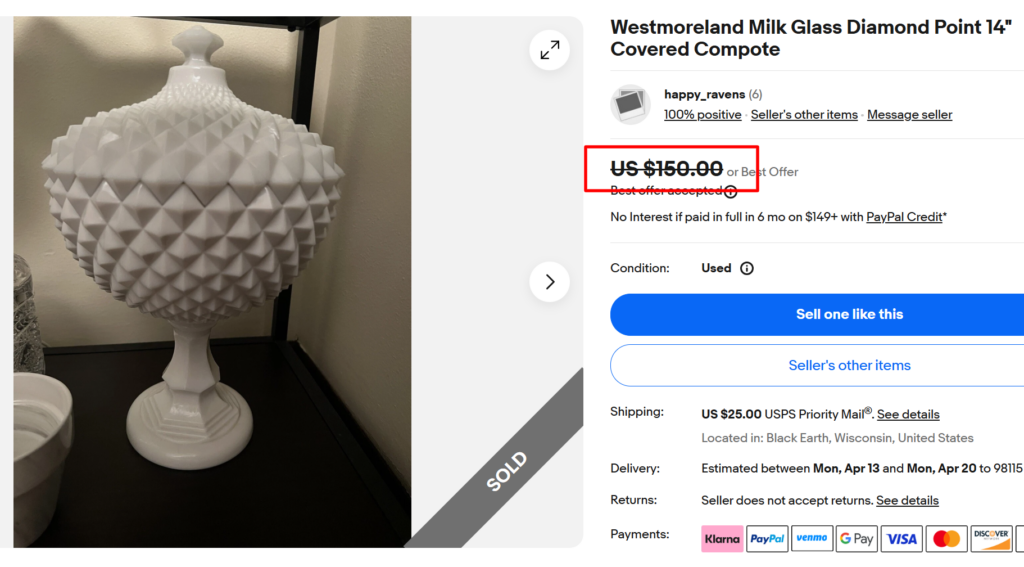Select the Klarna payment icon
The height and width of the screenshot is (567, 1024).
pyautogui.click(x=722, y=539)
